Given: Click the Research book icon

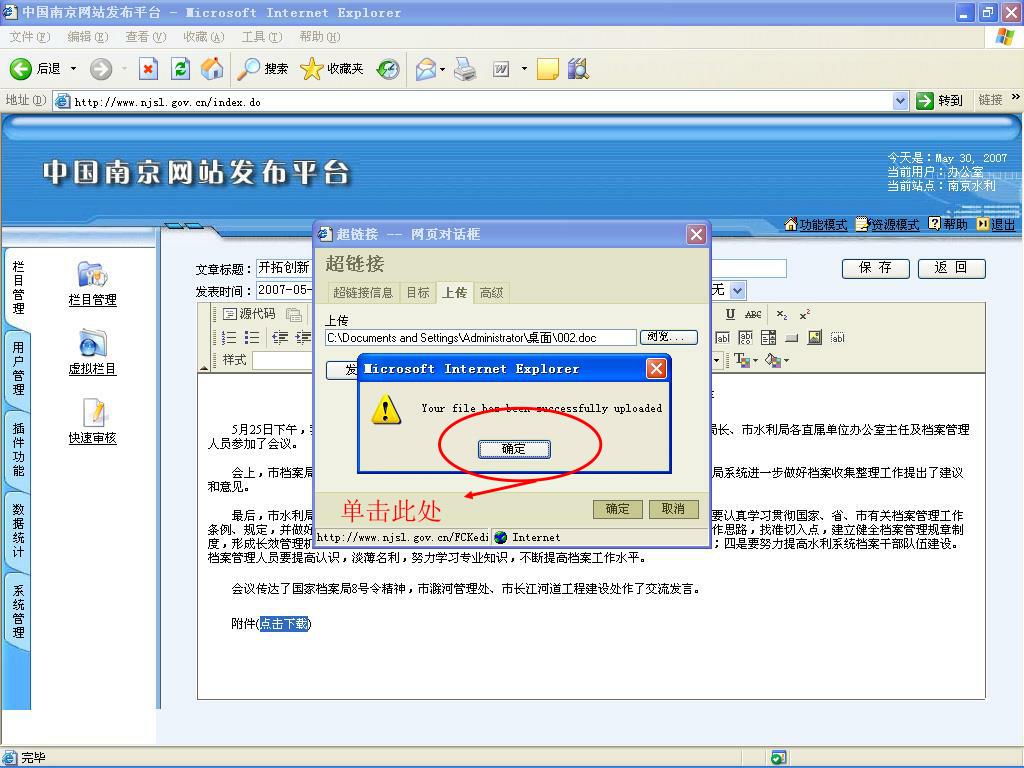Looking at the screenshot, I should pos(578,69).
